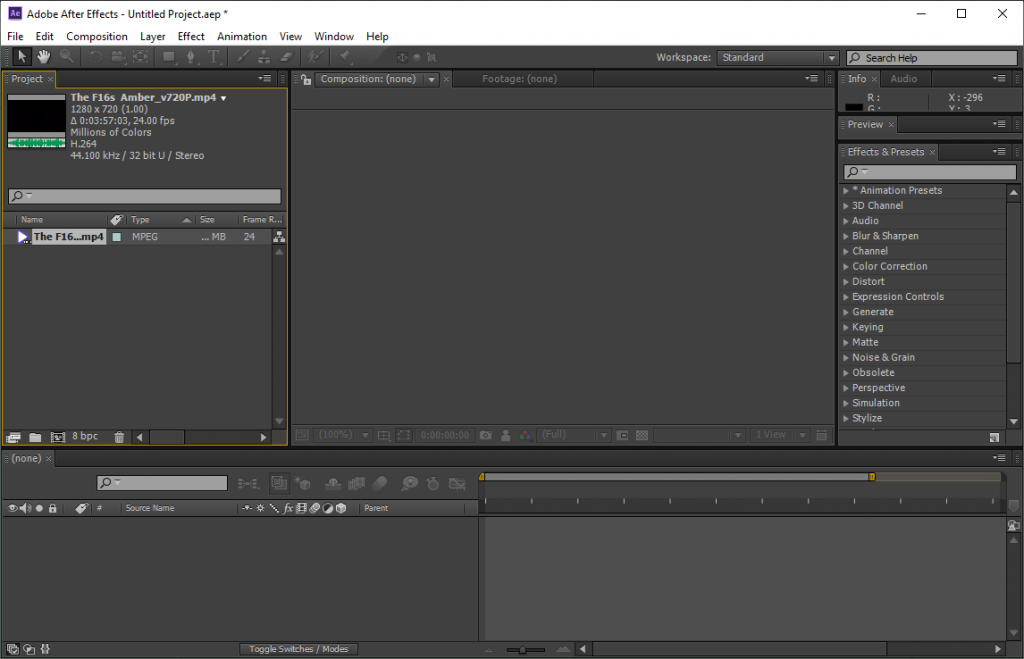Open the Effect menu
The height and width of the screenshot is (659, 1024).
(x=191, y=37)
